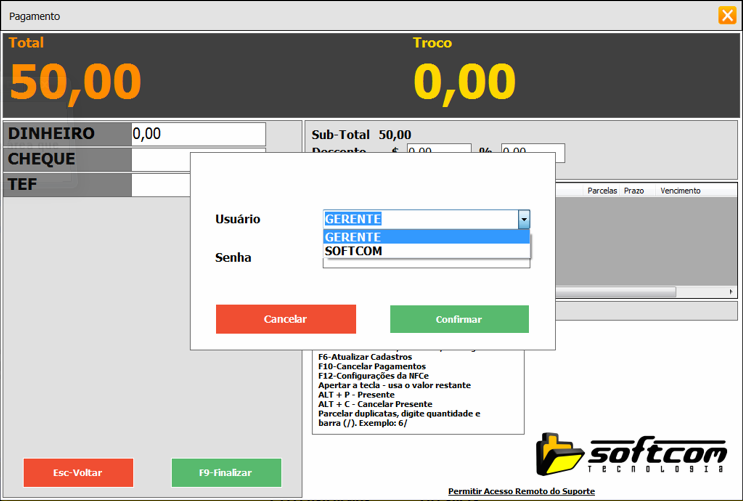Click the Usuário combo box text
Viewport: 743px width, 501px height.
[420, 220]
